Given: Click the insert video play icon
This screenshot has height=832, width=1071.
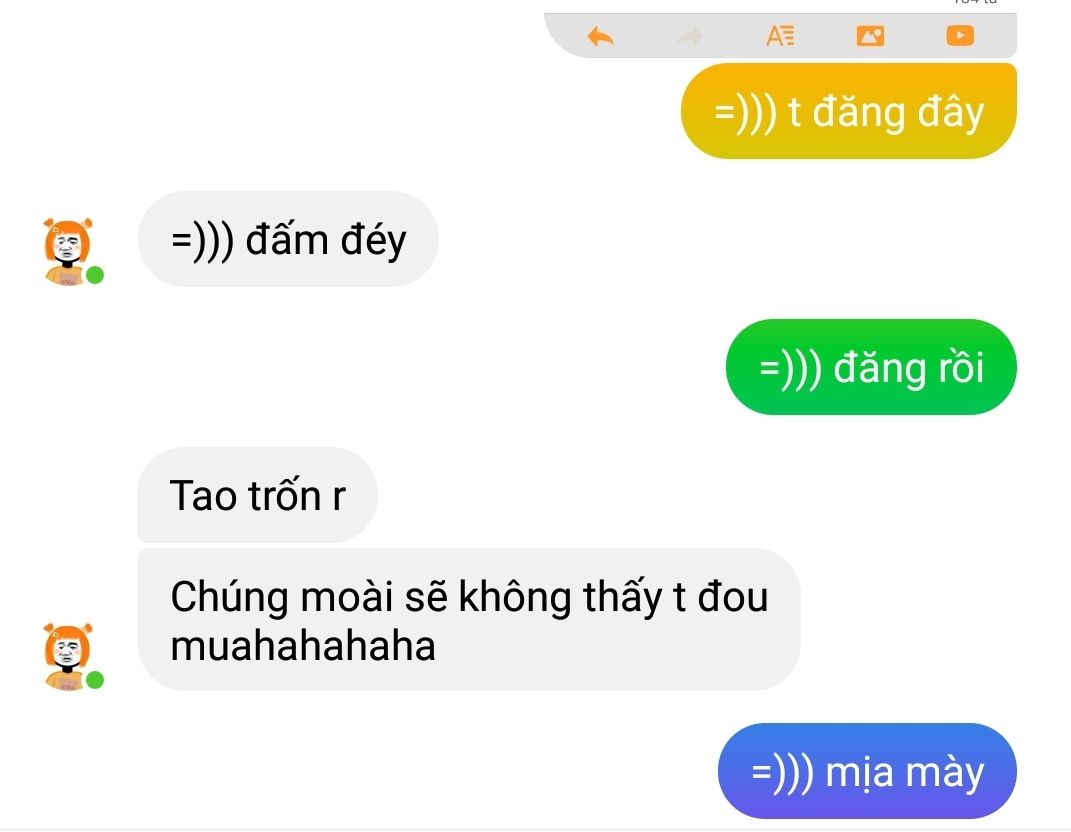Looking at the screenshot, I should point(960,36).
